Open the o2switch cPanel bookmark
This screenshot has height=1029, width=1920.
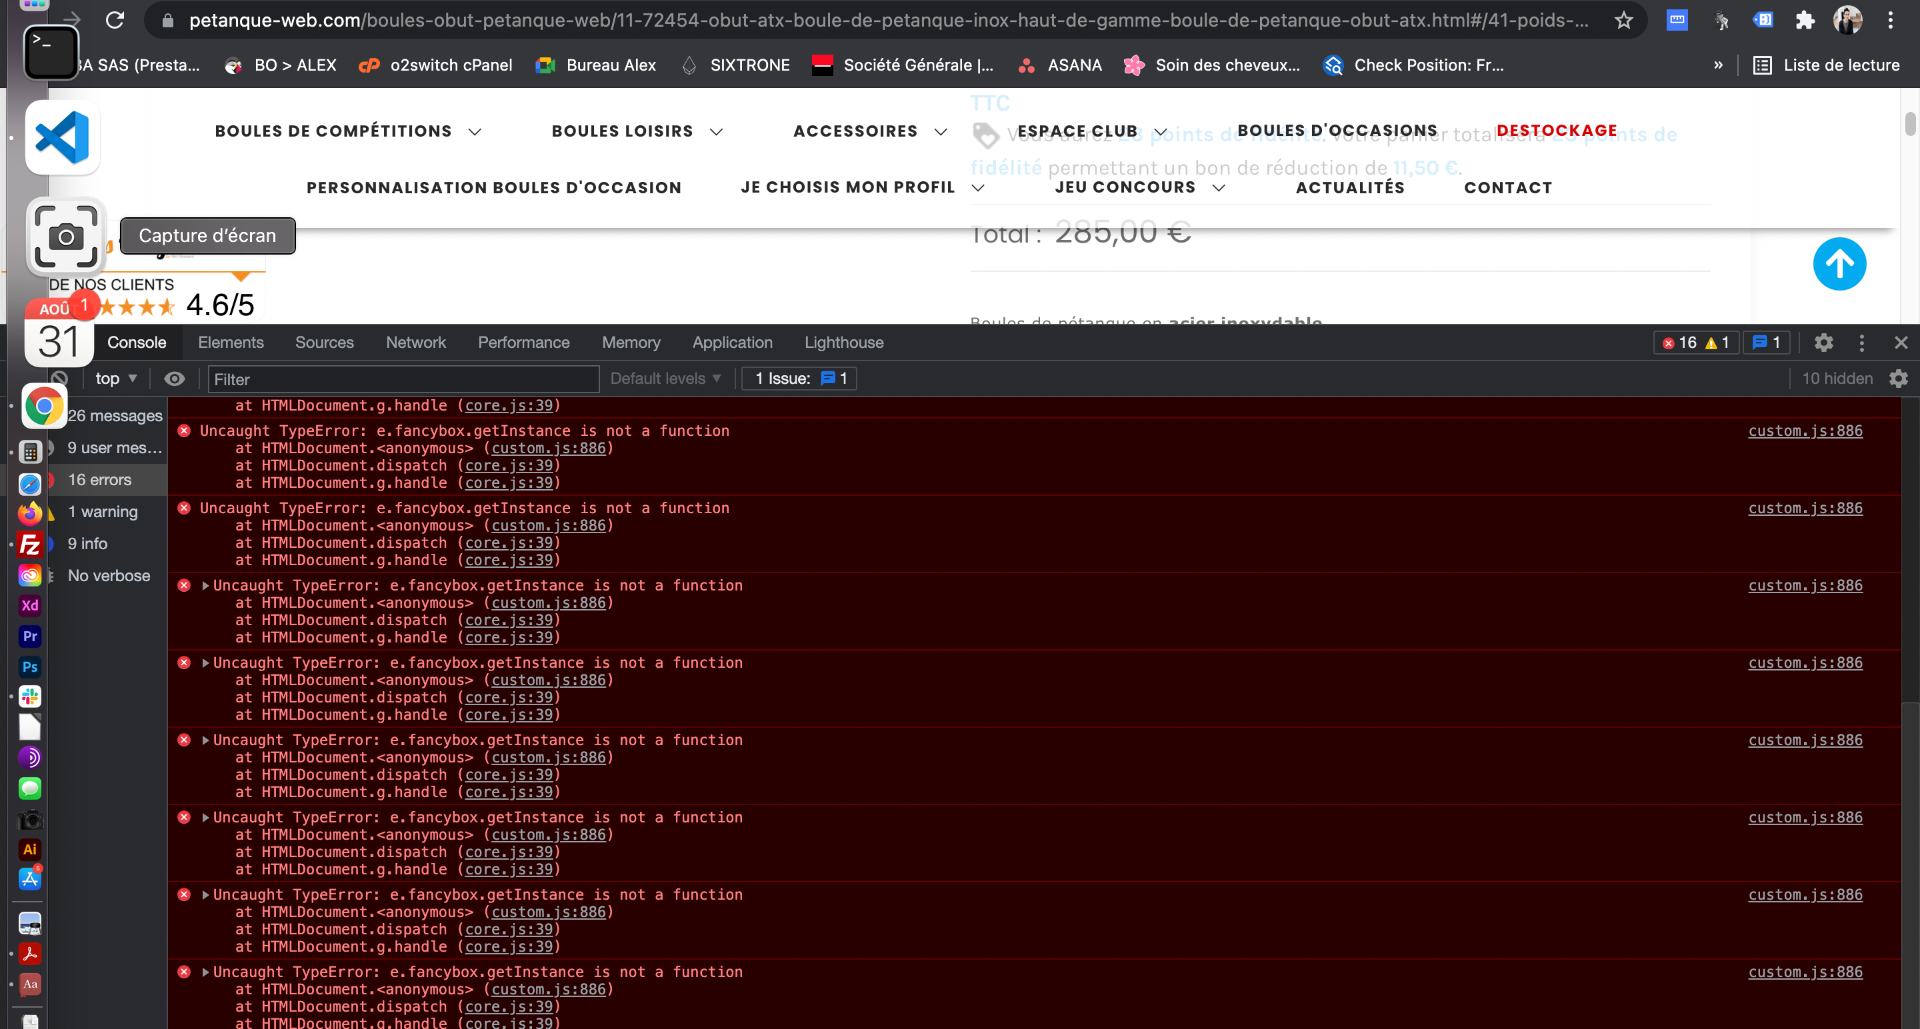pyautogui.click(x=435, y=65)
